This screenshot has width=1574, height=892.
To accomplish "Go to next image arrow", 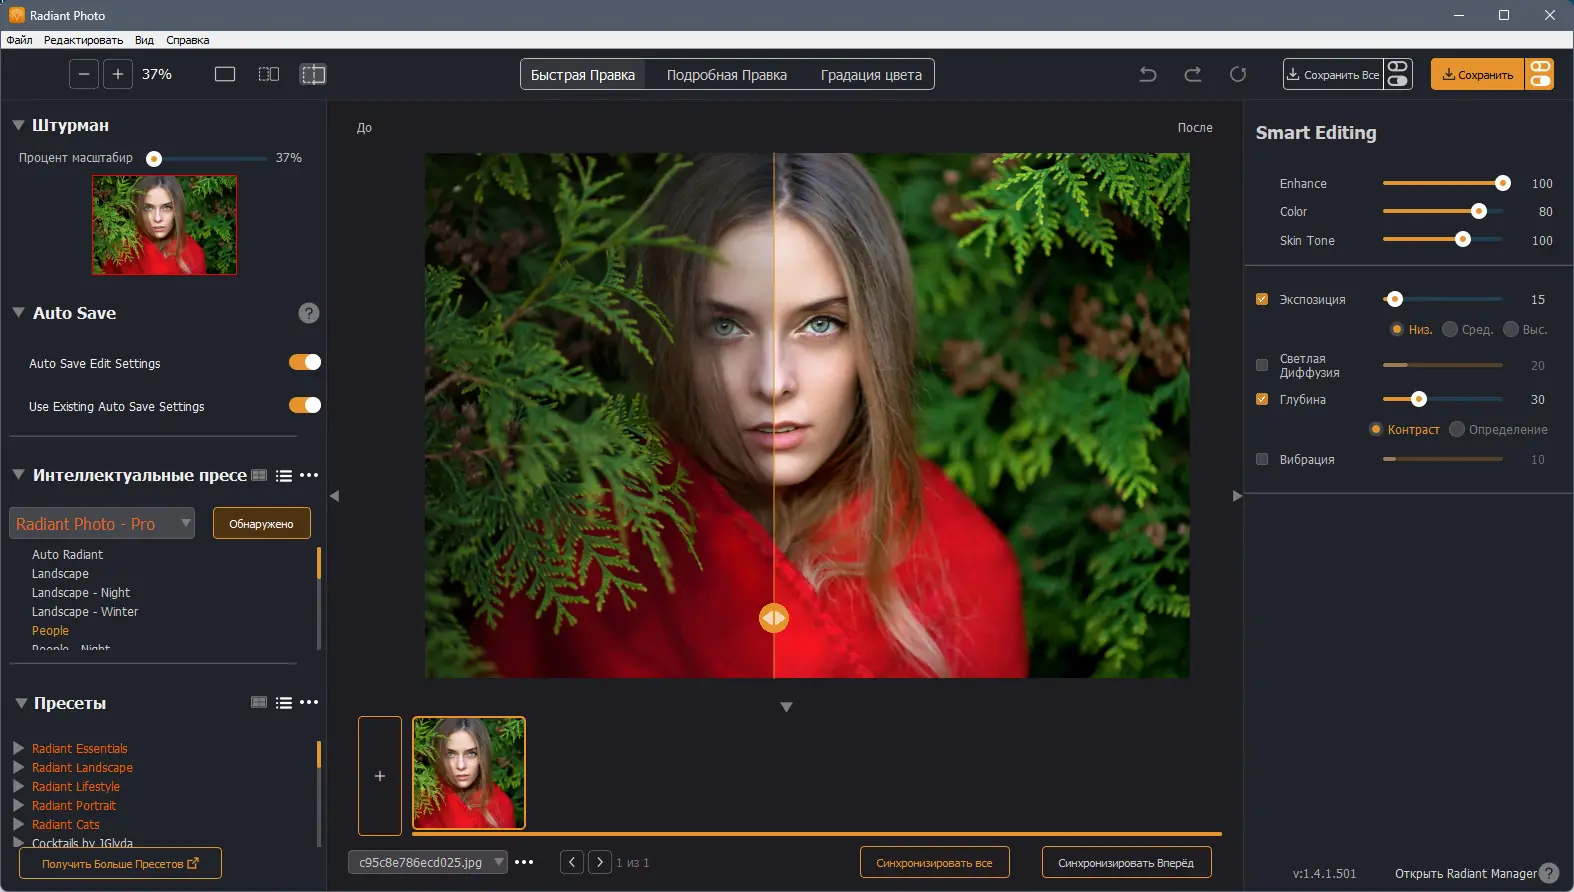I will pos(600,862).
